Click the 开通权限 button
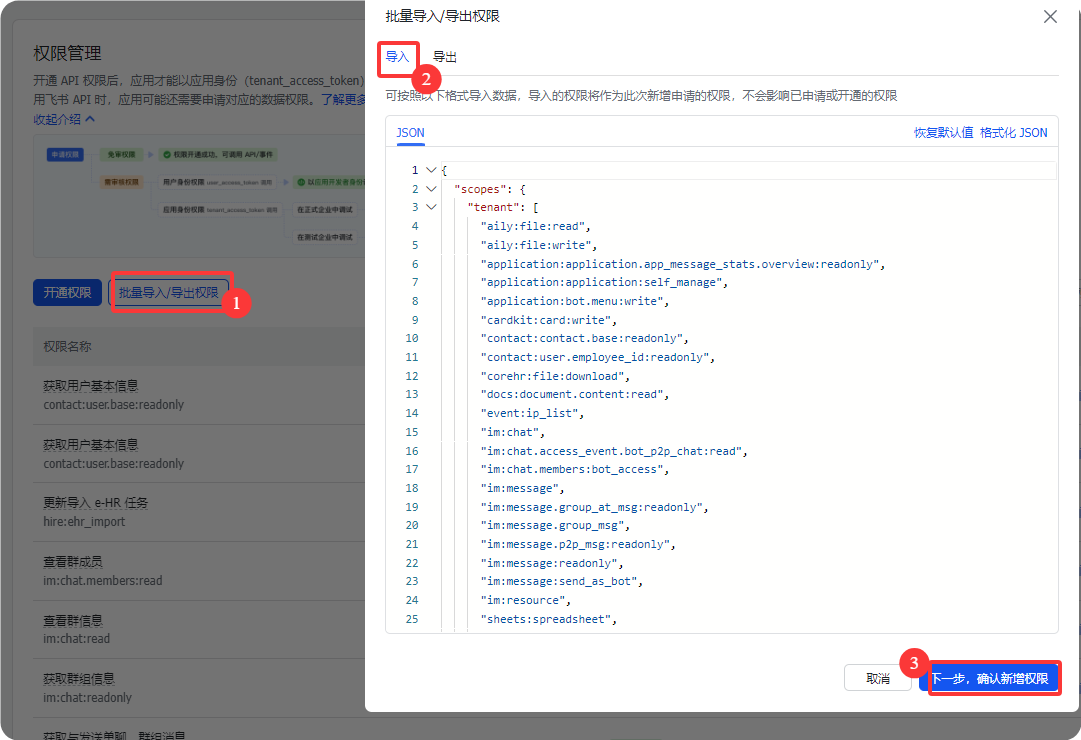The width and height of the screenshot is (1081, 740). point(67,293)
